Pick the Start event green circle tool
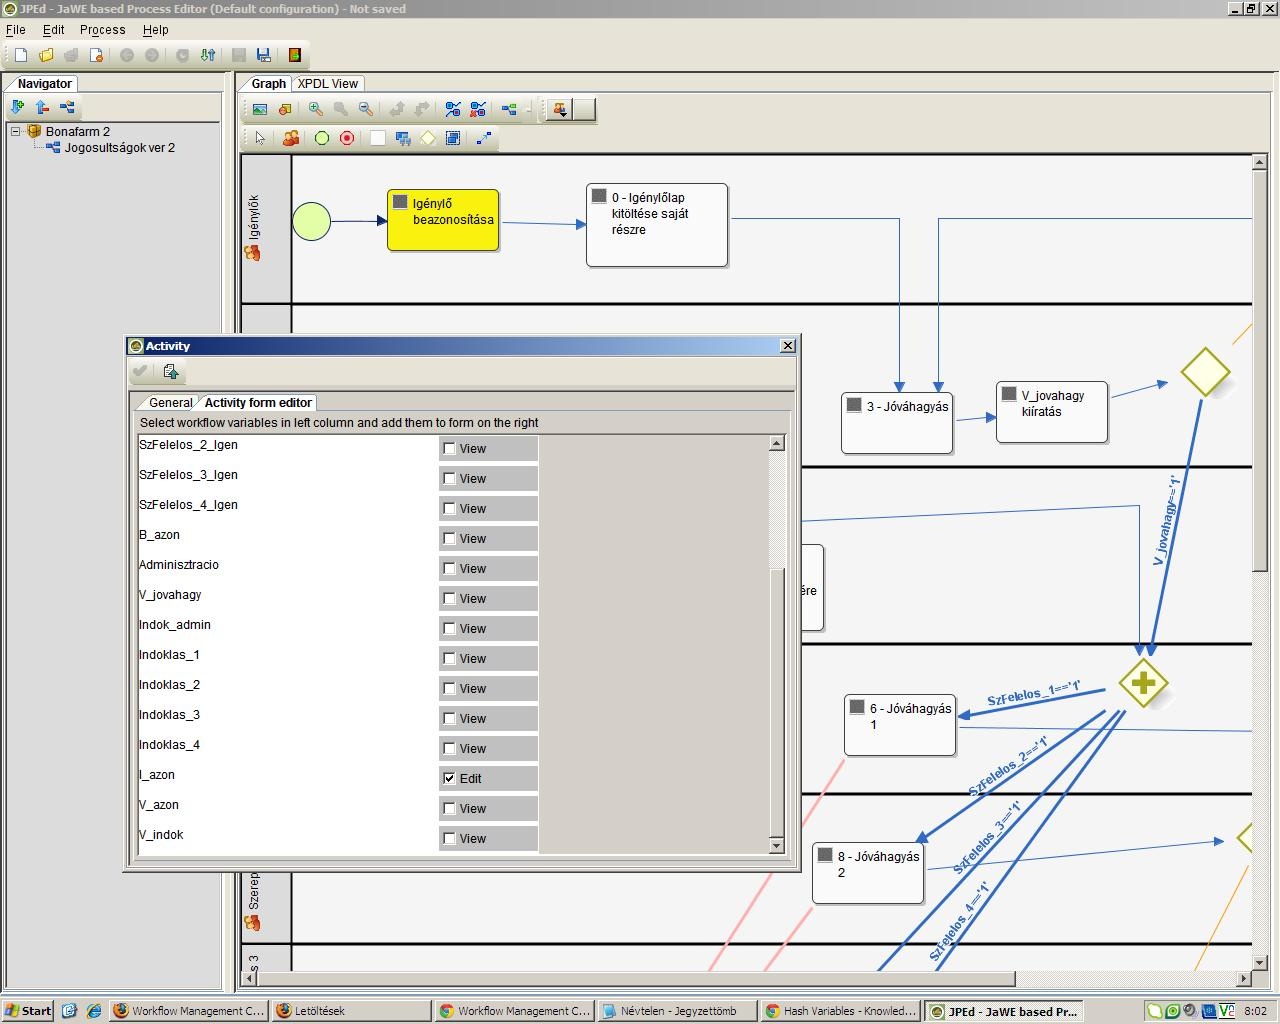Viewport: 1280px width, 1024px height. pos(322,138)
